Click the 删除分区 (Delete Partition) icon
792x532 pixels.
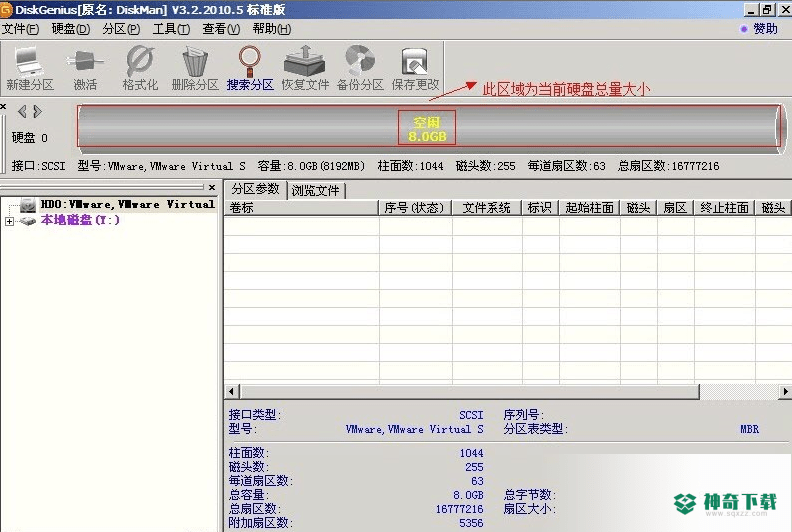tap(195, 68)
